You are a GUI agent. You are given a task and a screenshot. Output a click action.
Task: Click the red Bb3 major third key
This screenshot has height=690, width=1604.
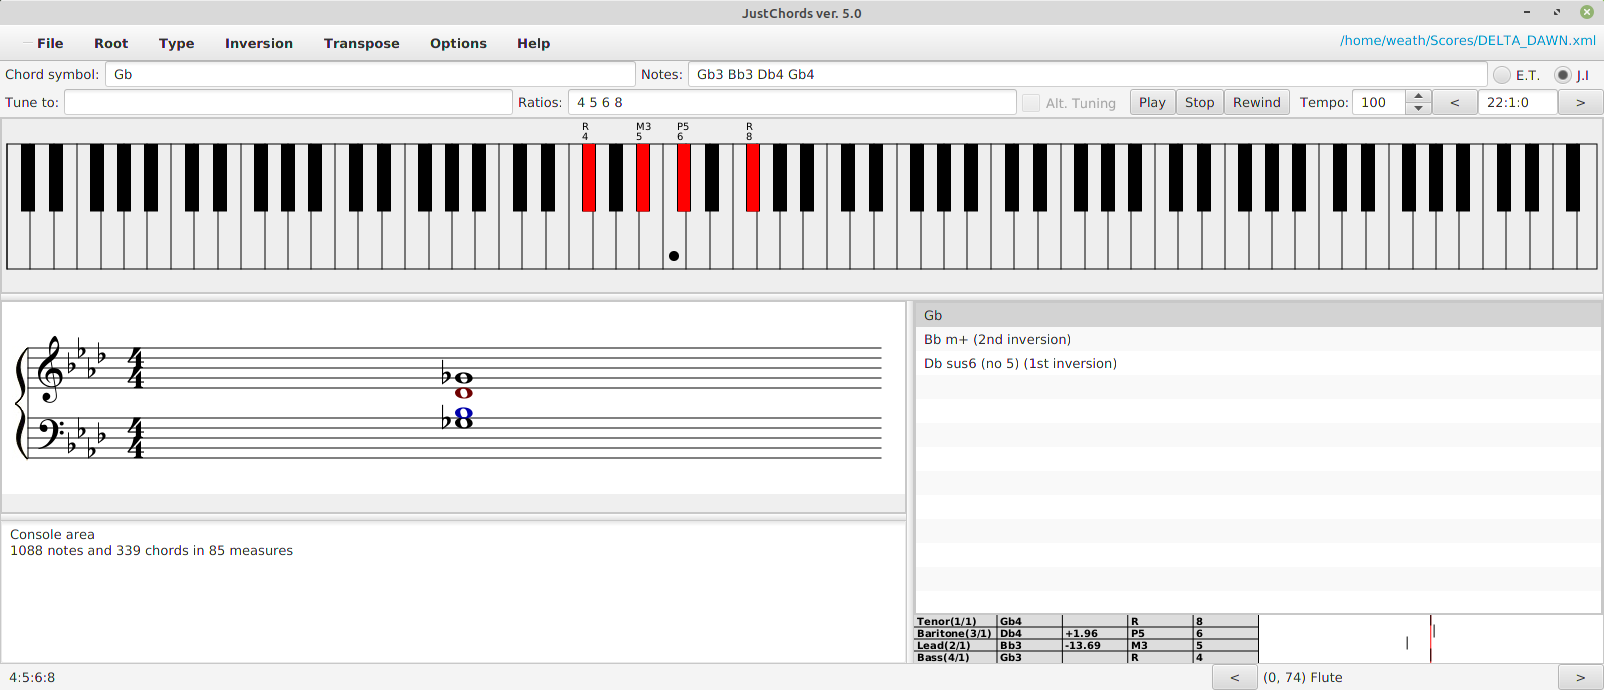click(x=643, y=177)
